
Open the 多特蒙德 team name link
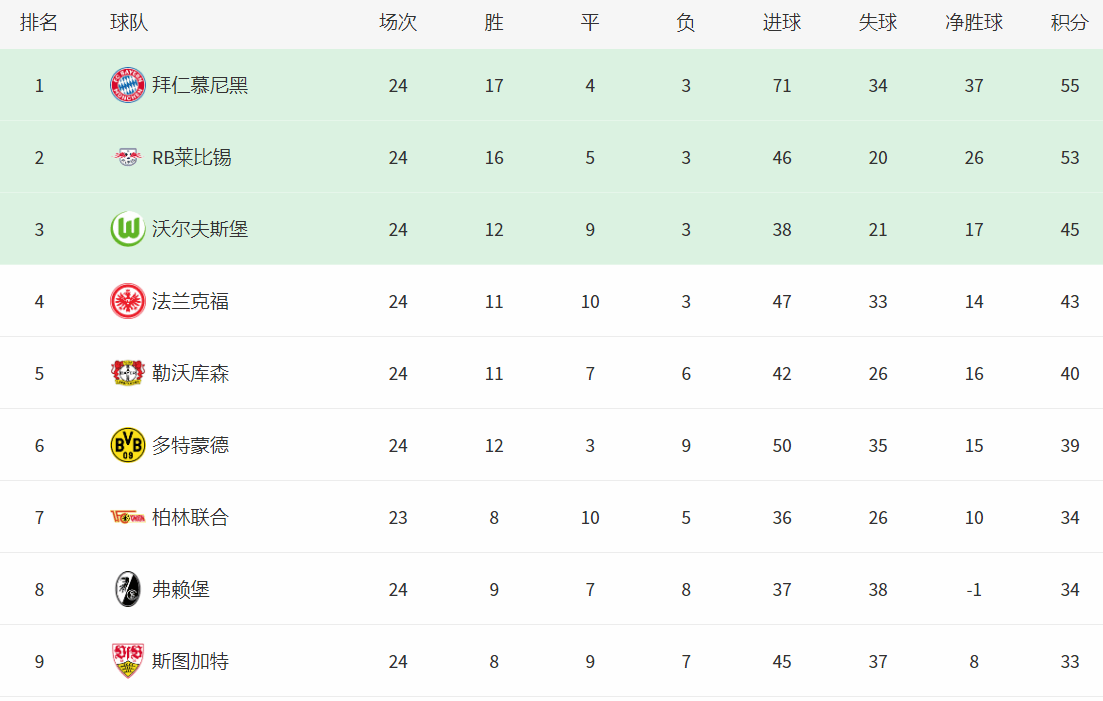tap(191, 446)
